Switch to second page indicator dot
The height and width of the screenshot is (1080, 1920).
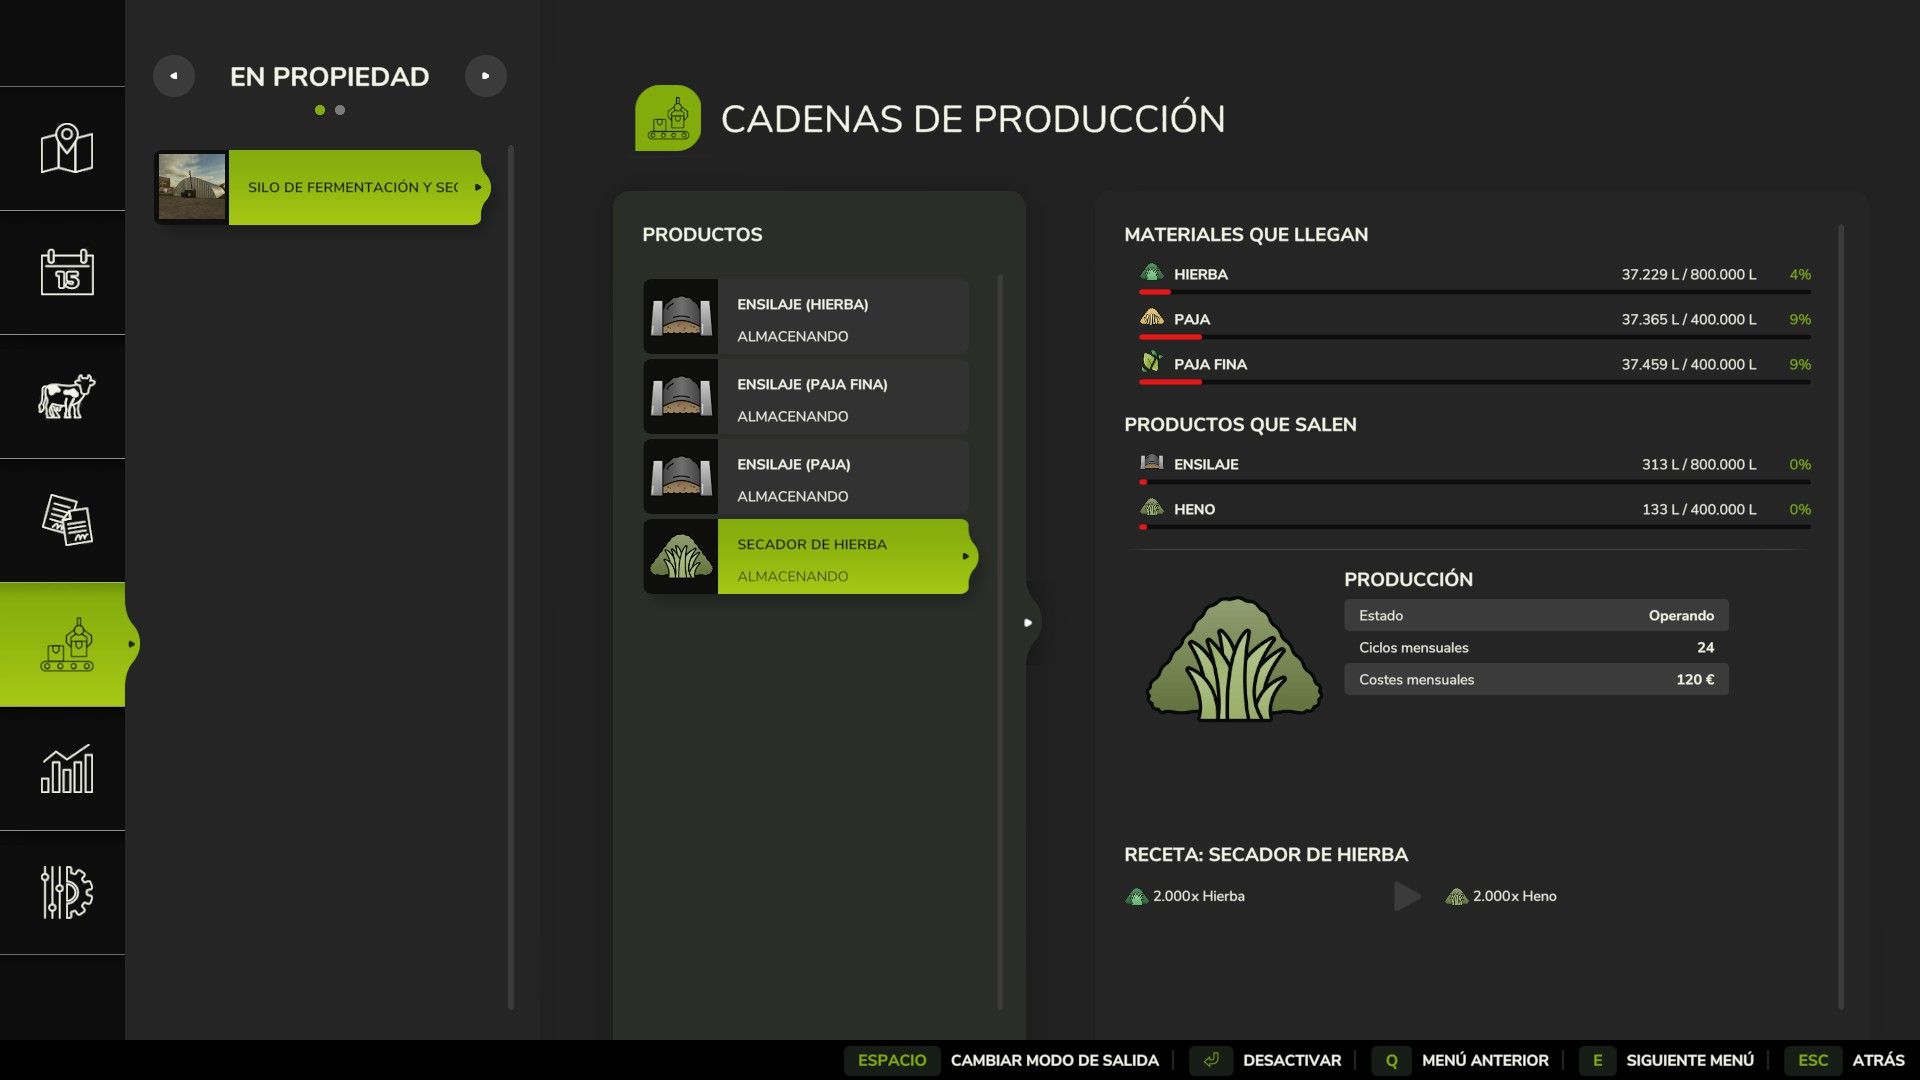click(x=340, y=110)
